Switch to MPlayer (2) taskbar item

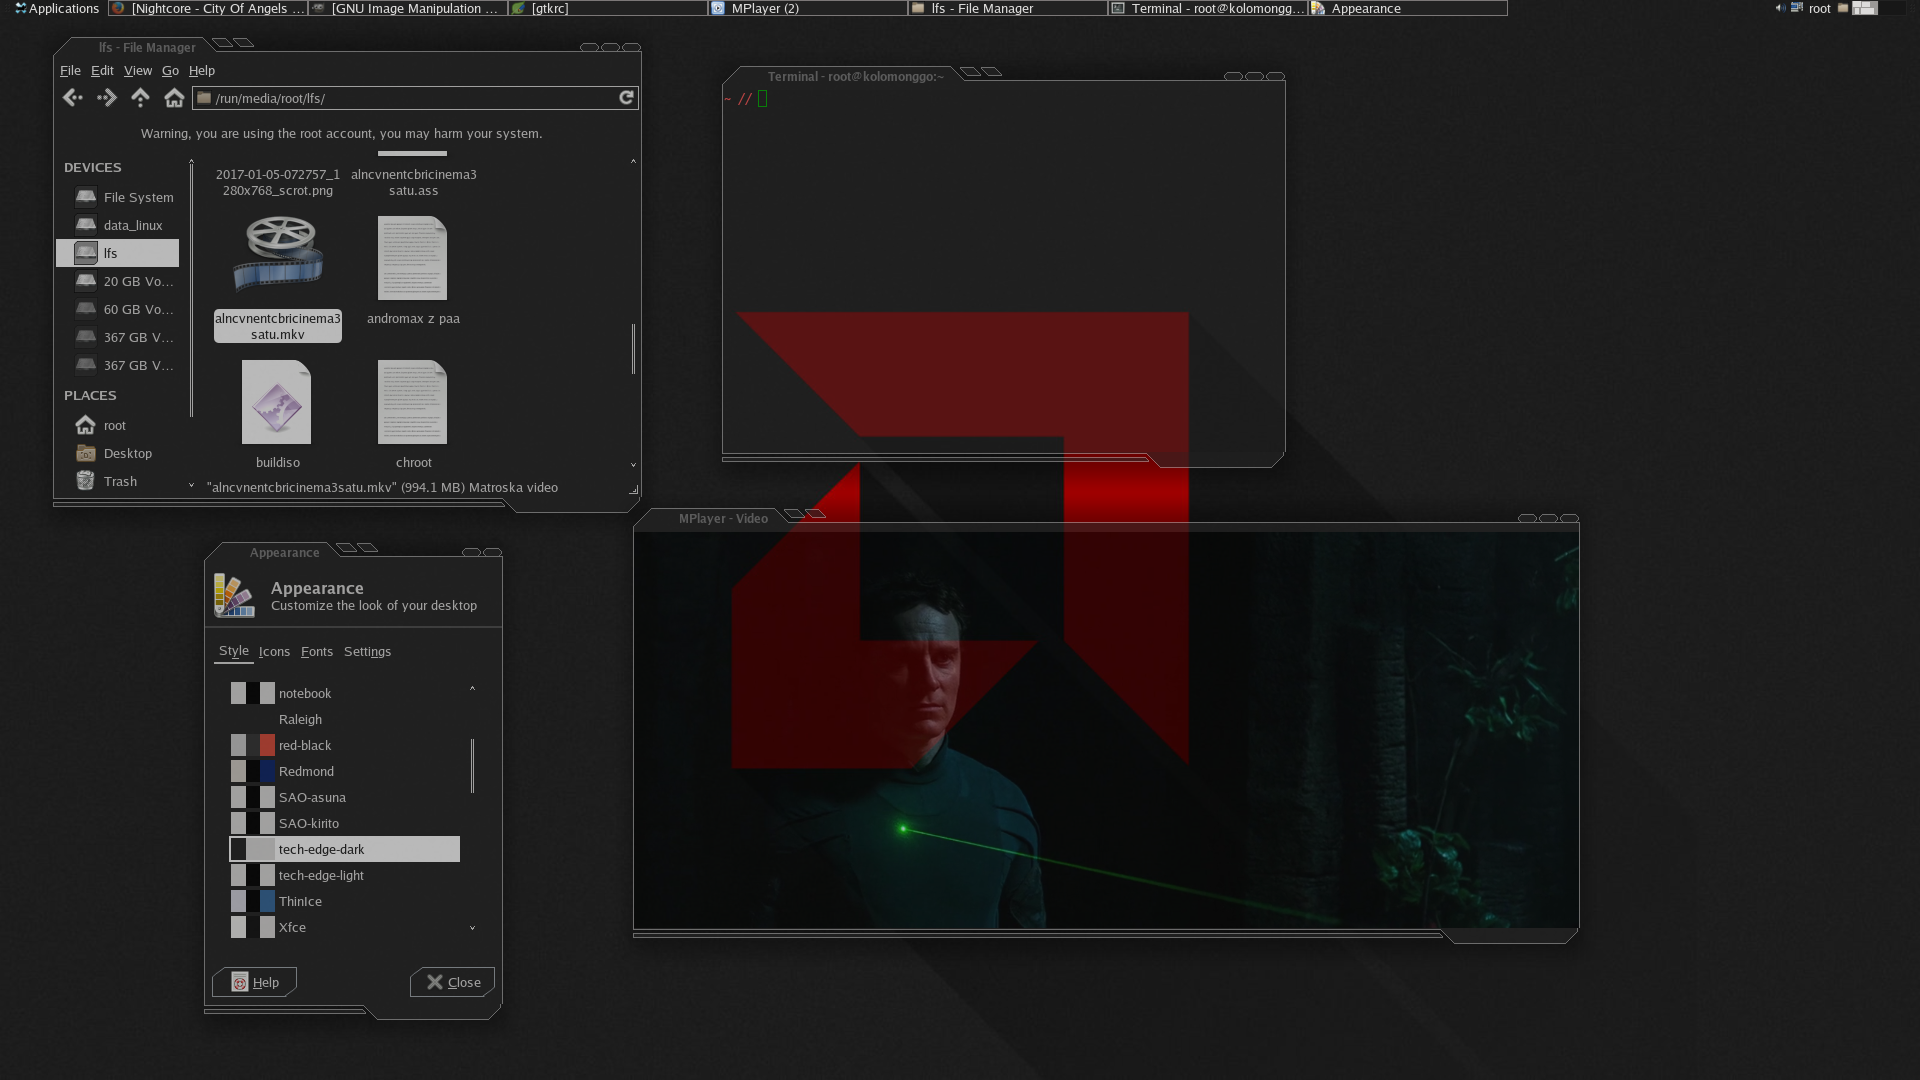coord(808,8)
